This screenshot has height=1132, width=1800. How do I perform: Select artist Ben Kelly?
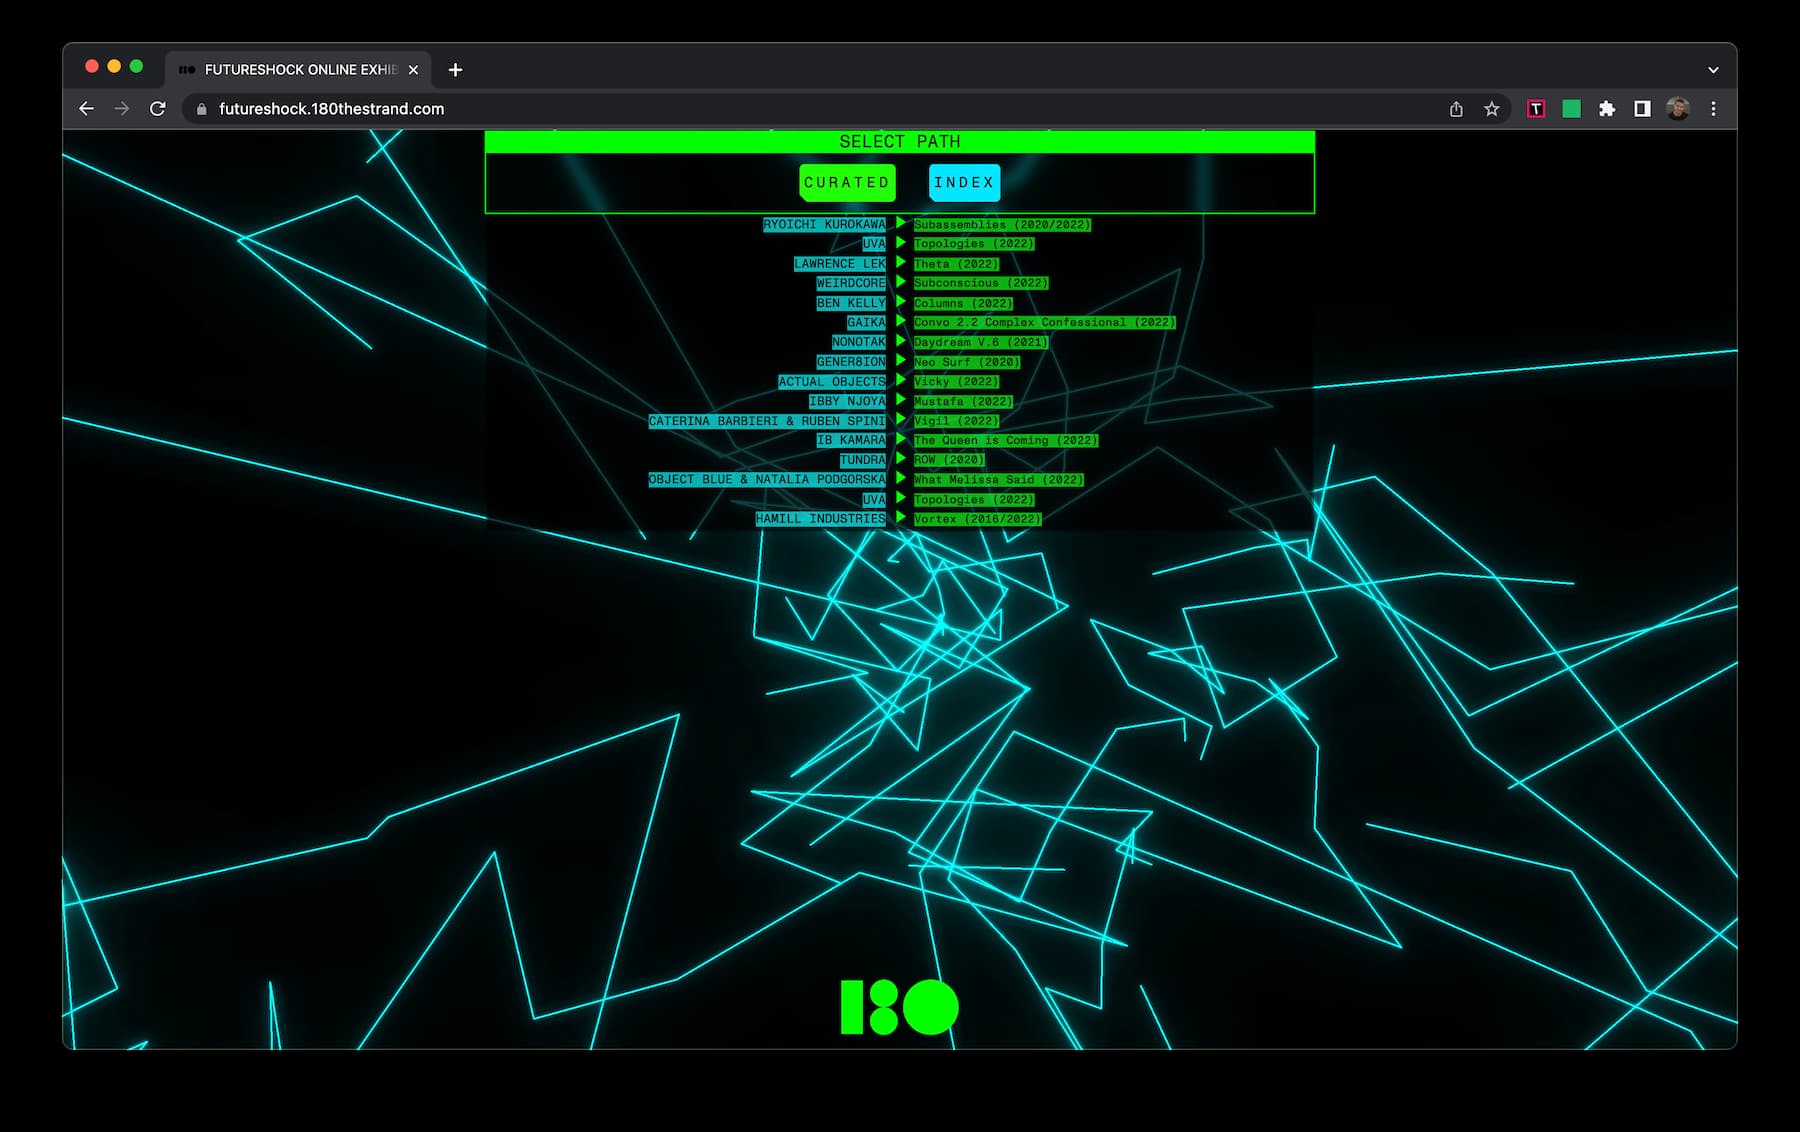pos(851,303)
